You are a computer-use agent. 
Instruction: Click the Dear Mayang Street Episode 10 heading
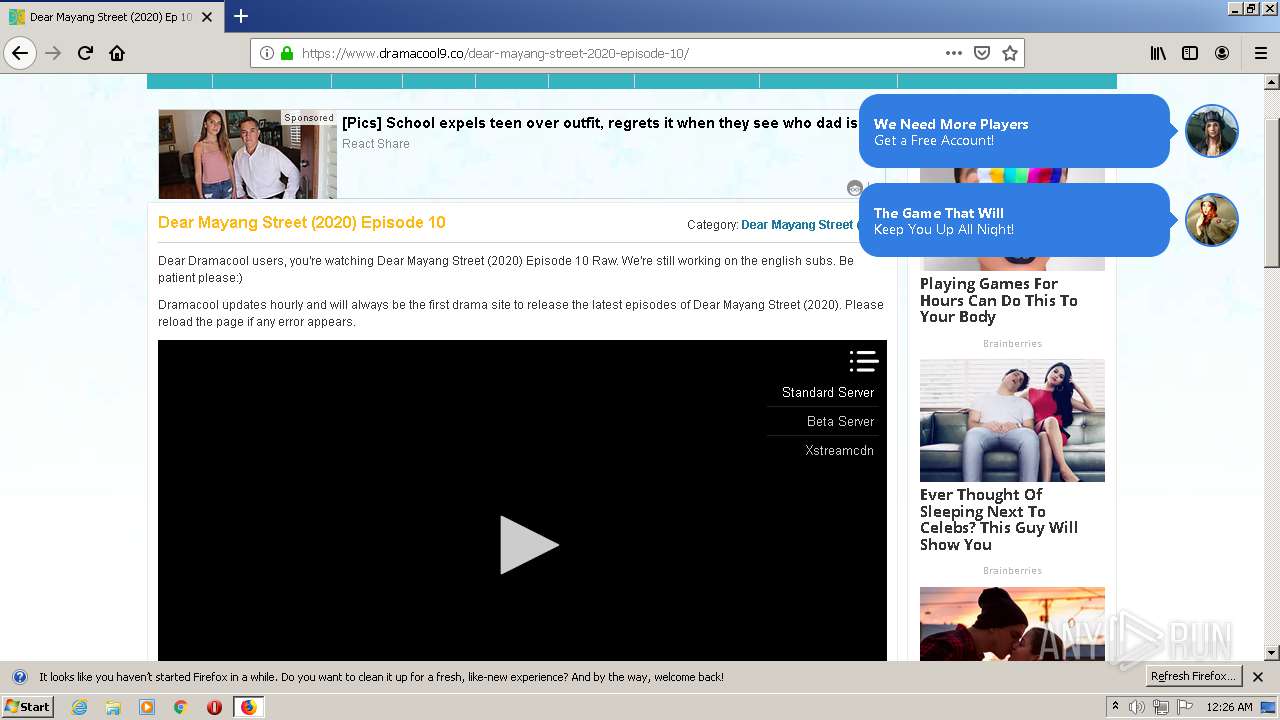302,223
